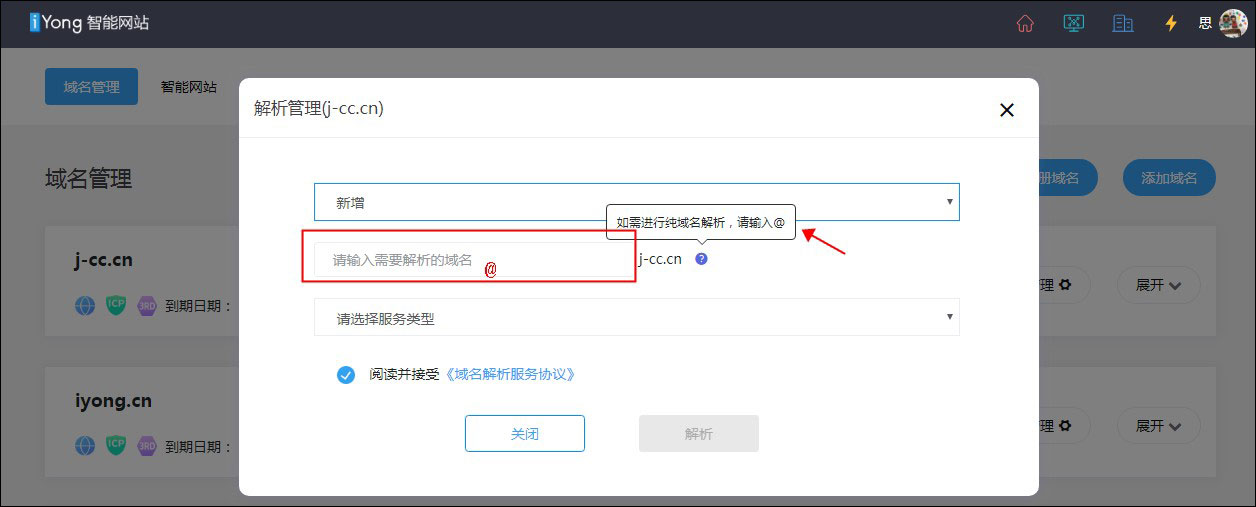Open the 请选择服务类型 dropdown
Image resolution: width=1256 pixels, height=507 pixels.
[636, 318]
